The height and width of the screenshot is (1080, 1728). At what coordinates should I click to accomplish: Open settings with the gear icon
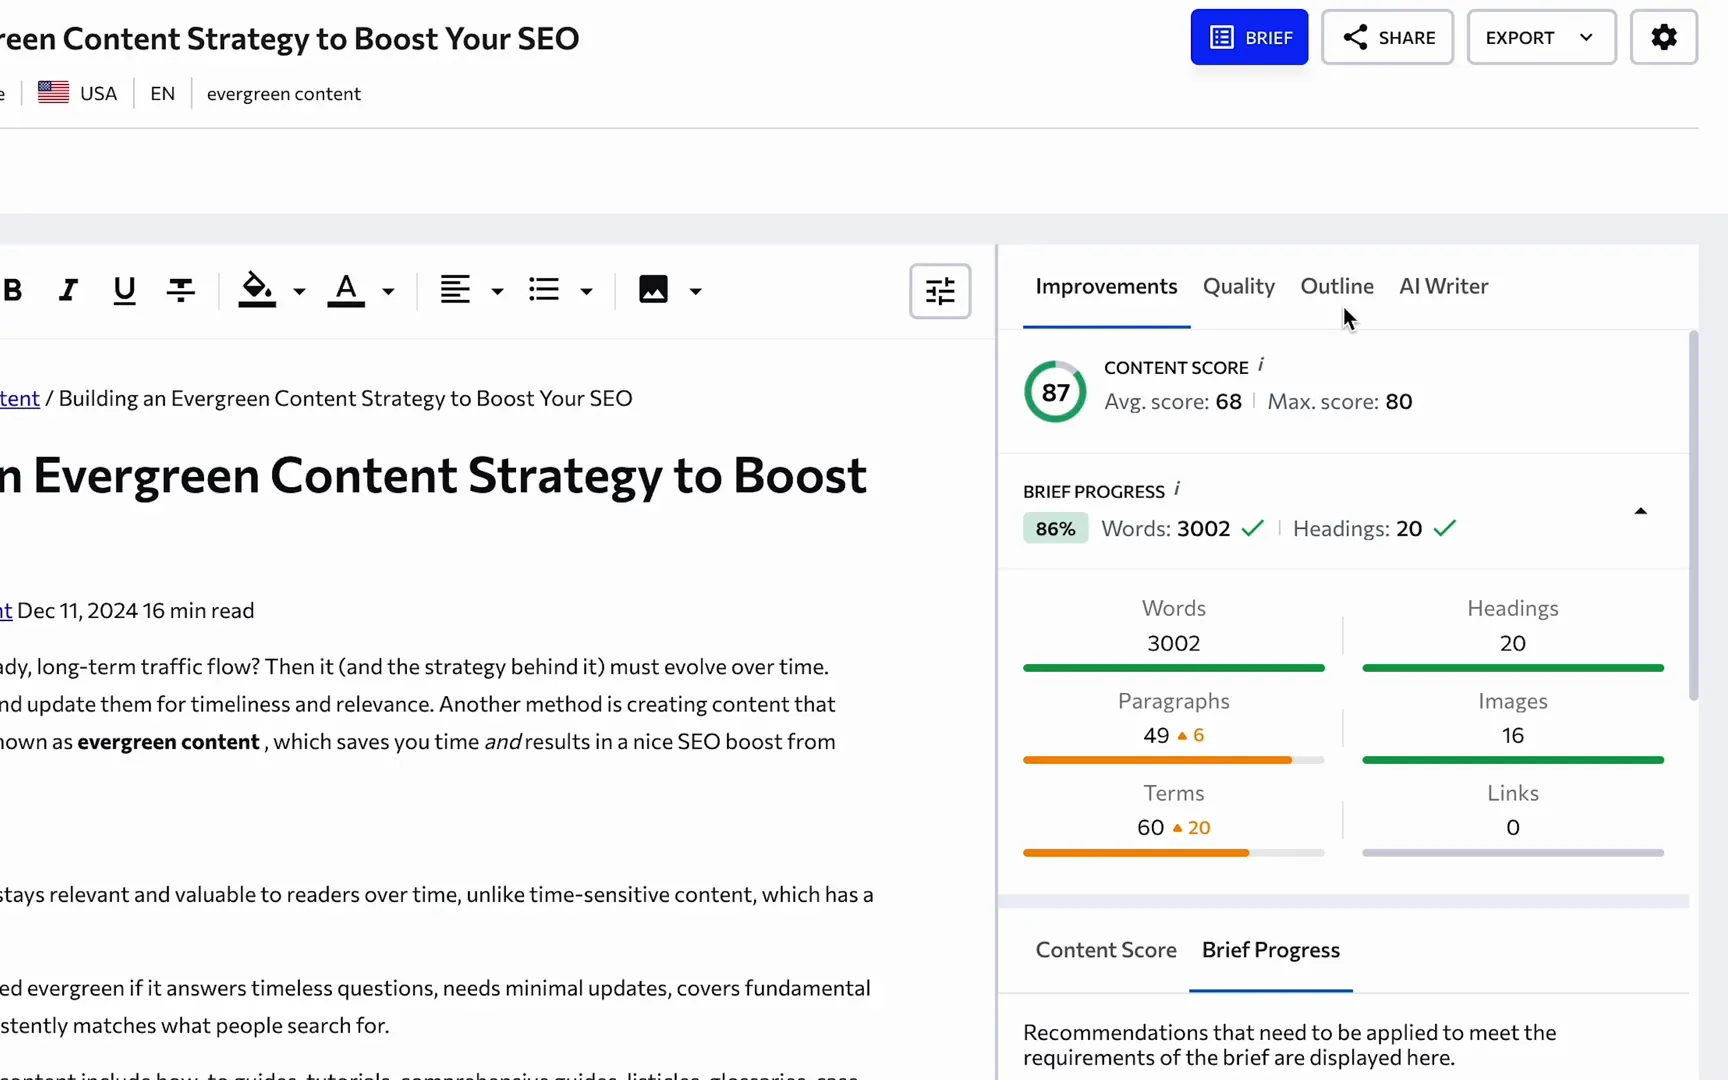pos(1663,38)
